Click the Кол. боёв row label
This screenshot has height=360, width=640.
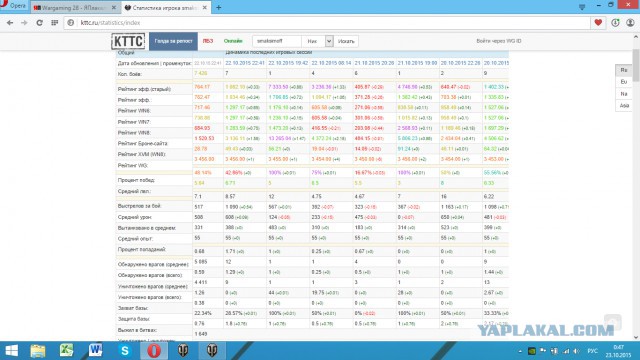[130, 74]
